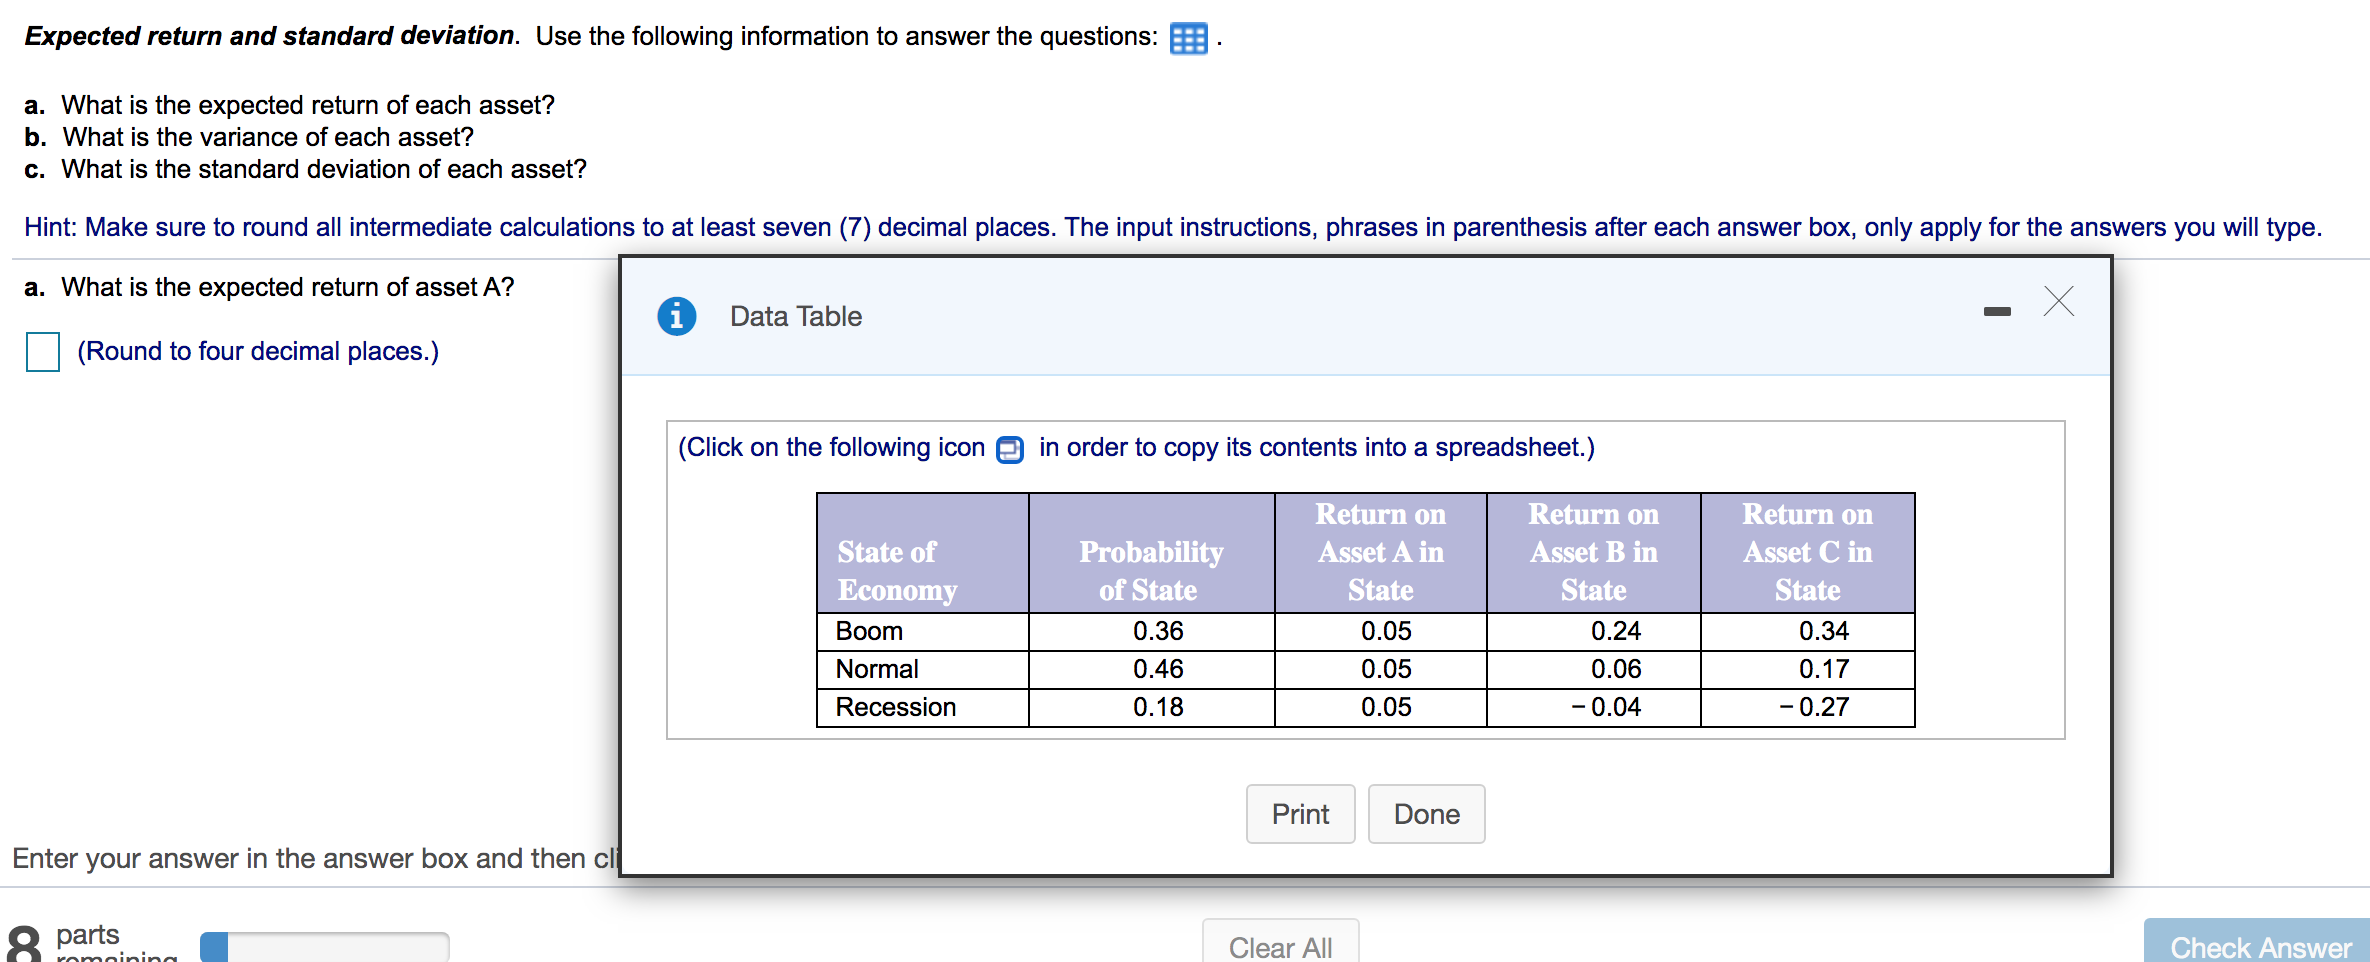This screenshot has width=2370, height=962.
Task: Select the Return on Asset B column header
Action: [x=1592, y=551]
